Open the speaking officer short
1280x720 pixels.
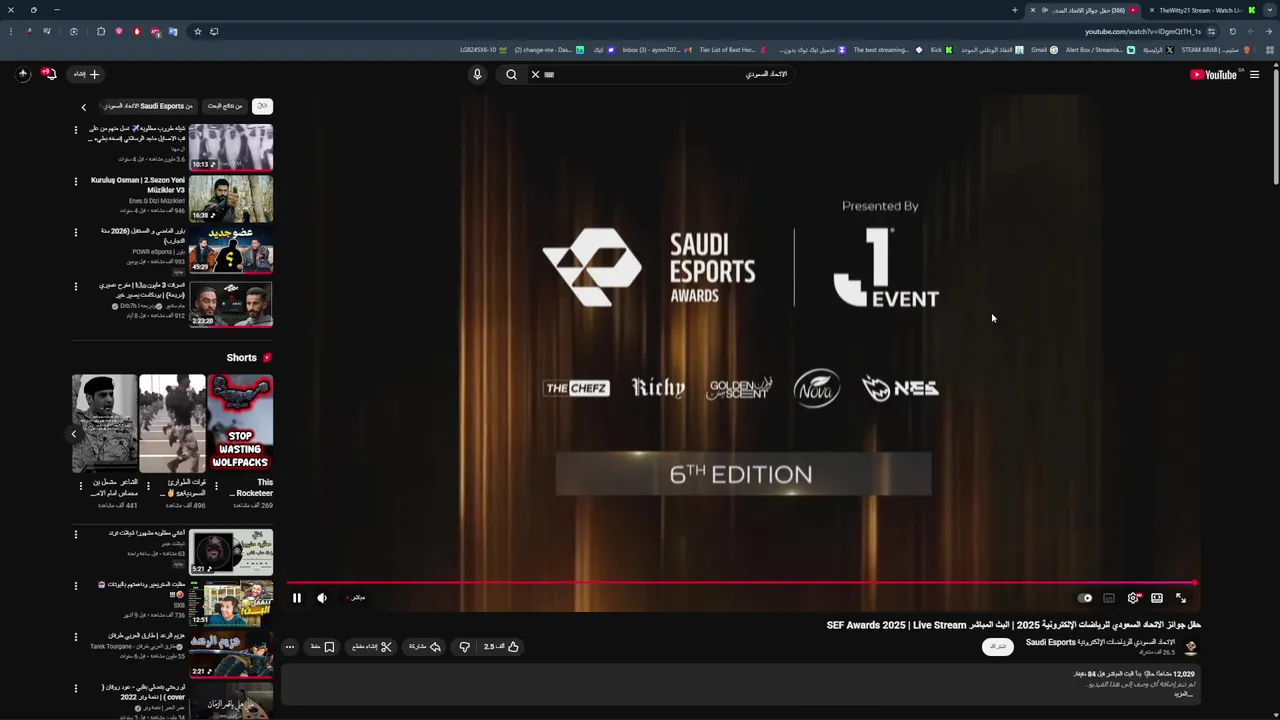coord(104,423)
